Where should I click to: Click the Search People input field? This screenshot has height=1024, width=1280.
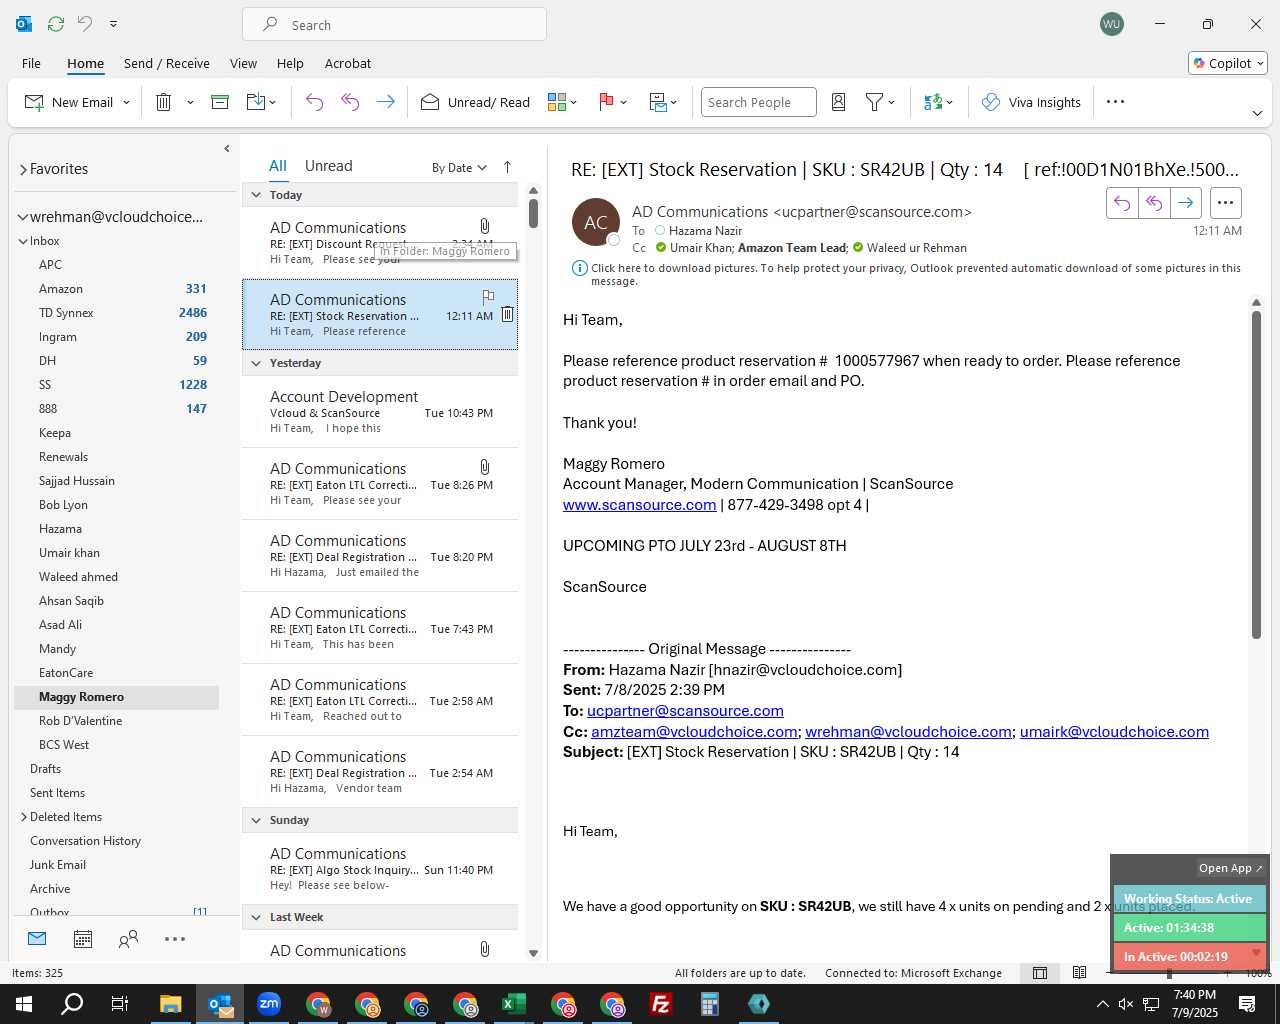[758, 102]
